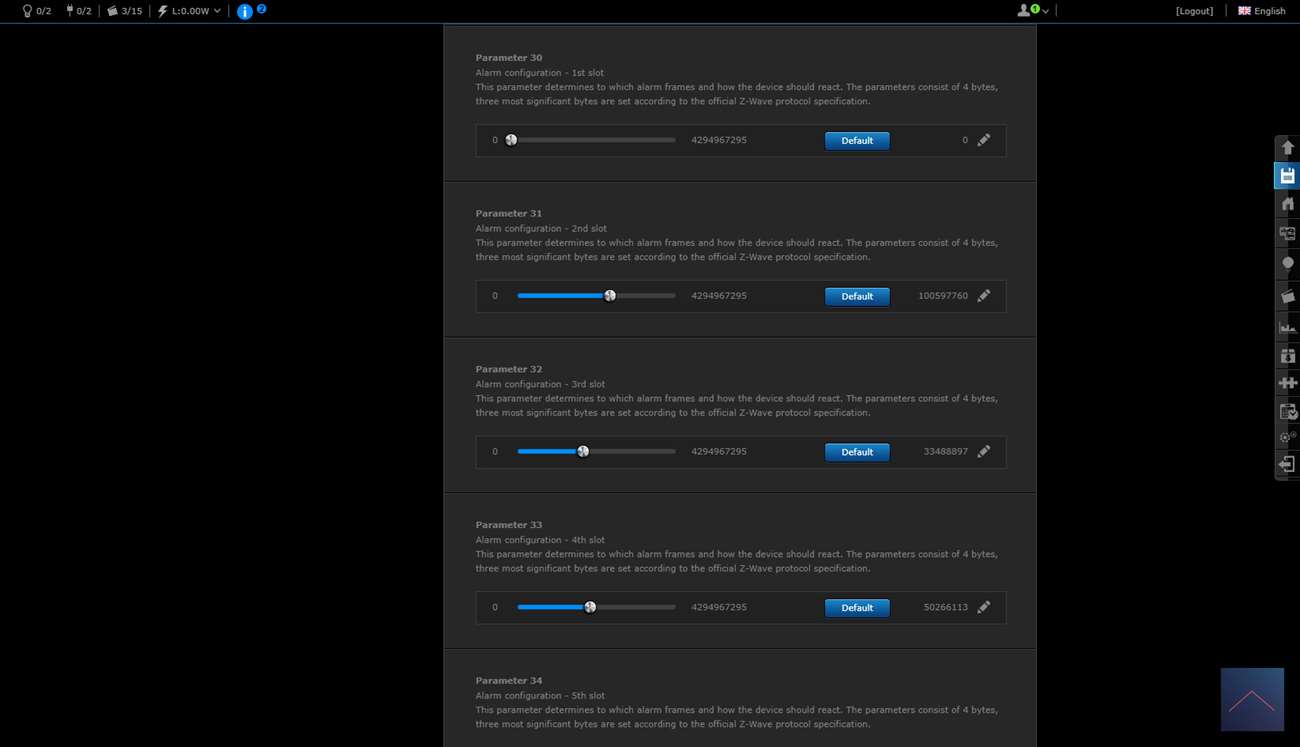1300x747 pixels.
Task: Click the Parameter 32 value 33488897
Action: pos(946,451)
